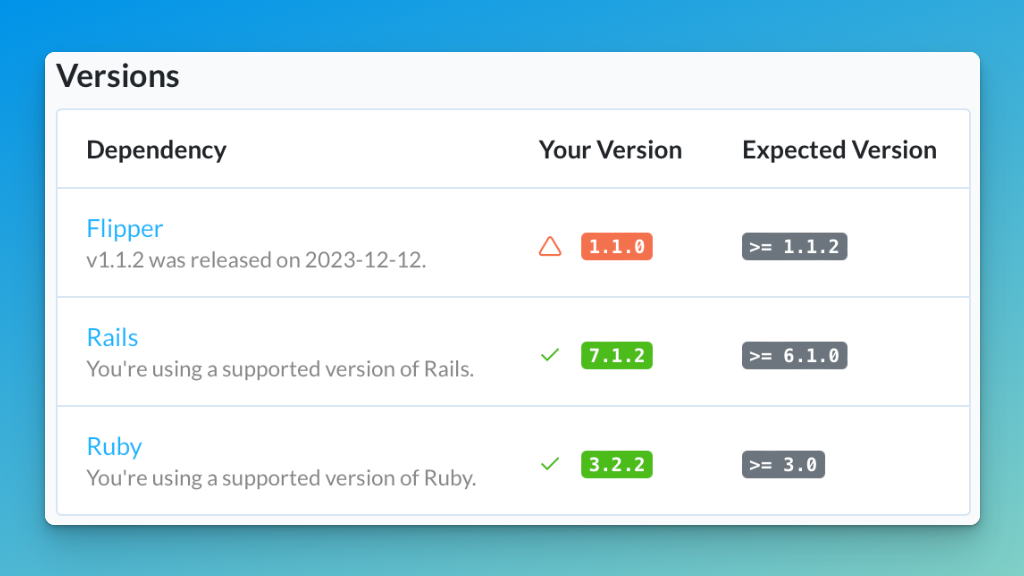Click 'You're using a supported version of Rails.'
1024x576 pixels.
(280, 369)
